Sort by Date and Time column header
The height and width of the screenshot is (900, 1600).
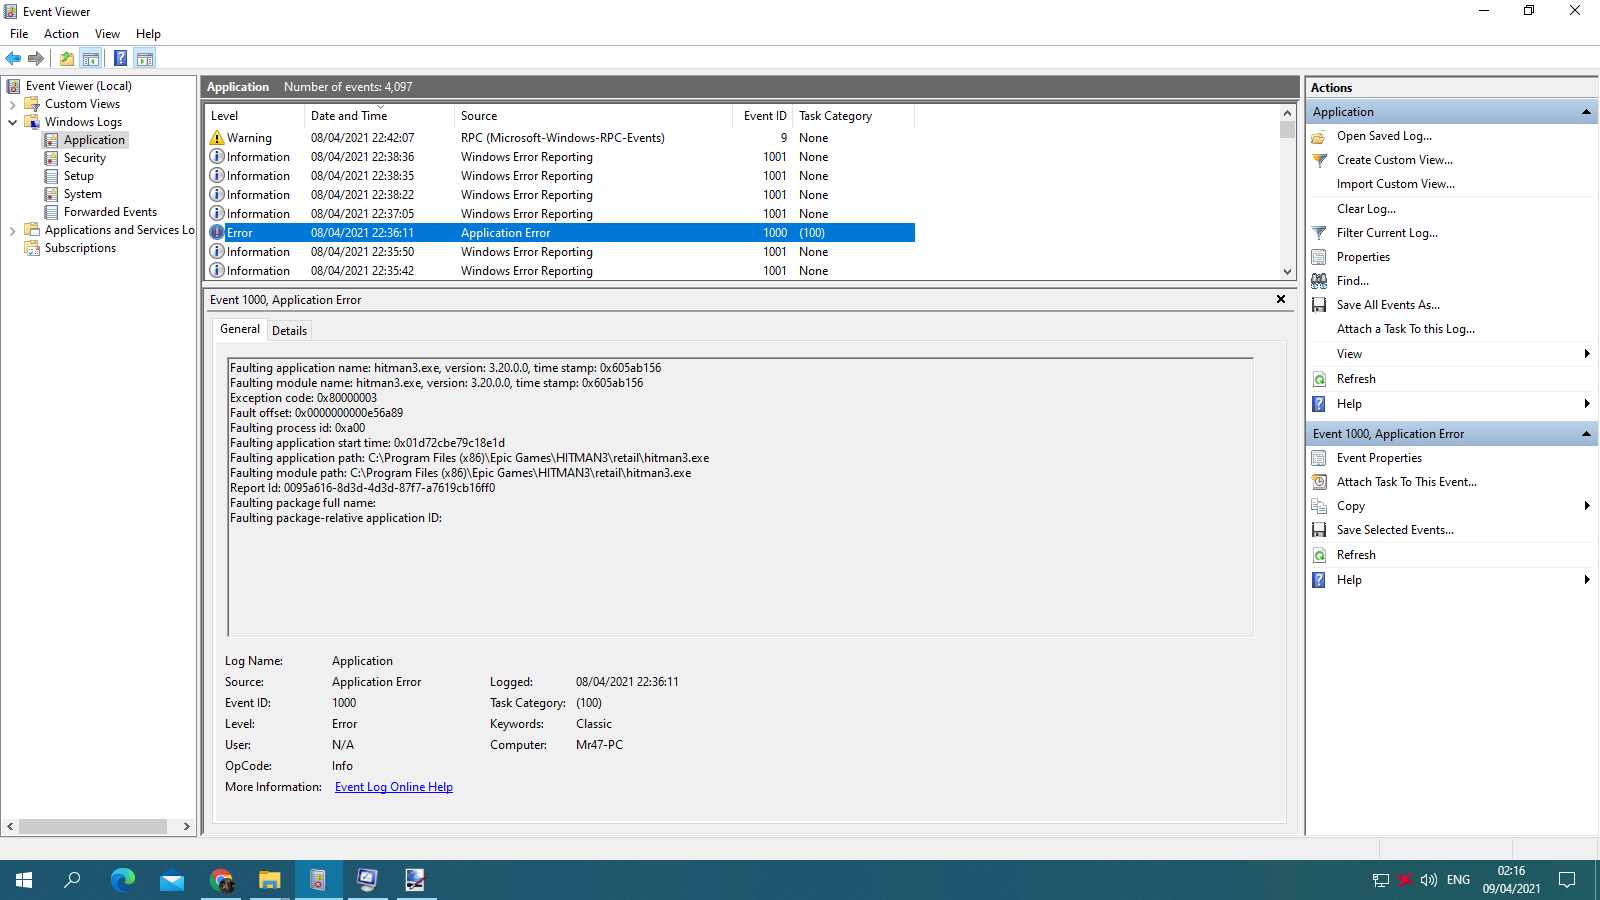(x=380, y=116)
